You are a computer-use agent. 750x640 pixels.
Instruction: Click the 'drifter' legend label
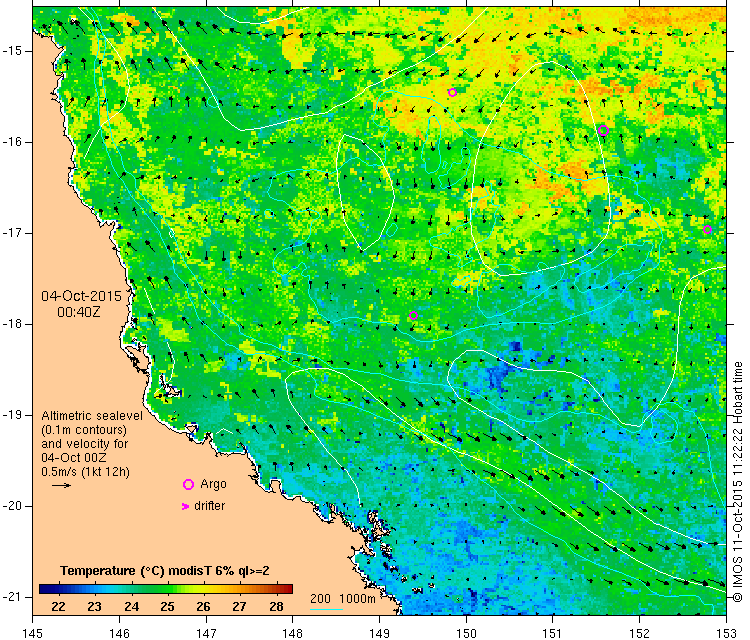click(x=210, y=506)
